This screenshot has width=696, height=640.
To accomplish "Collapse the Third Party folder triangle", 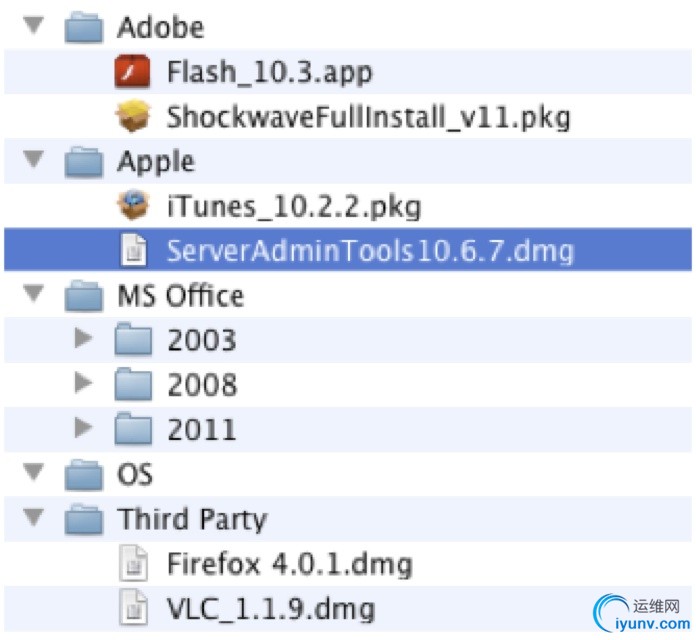I will click(33, 518).
